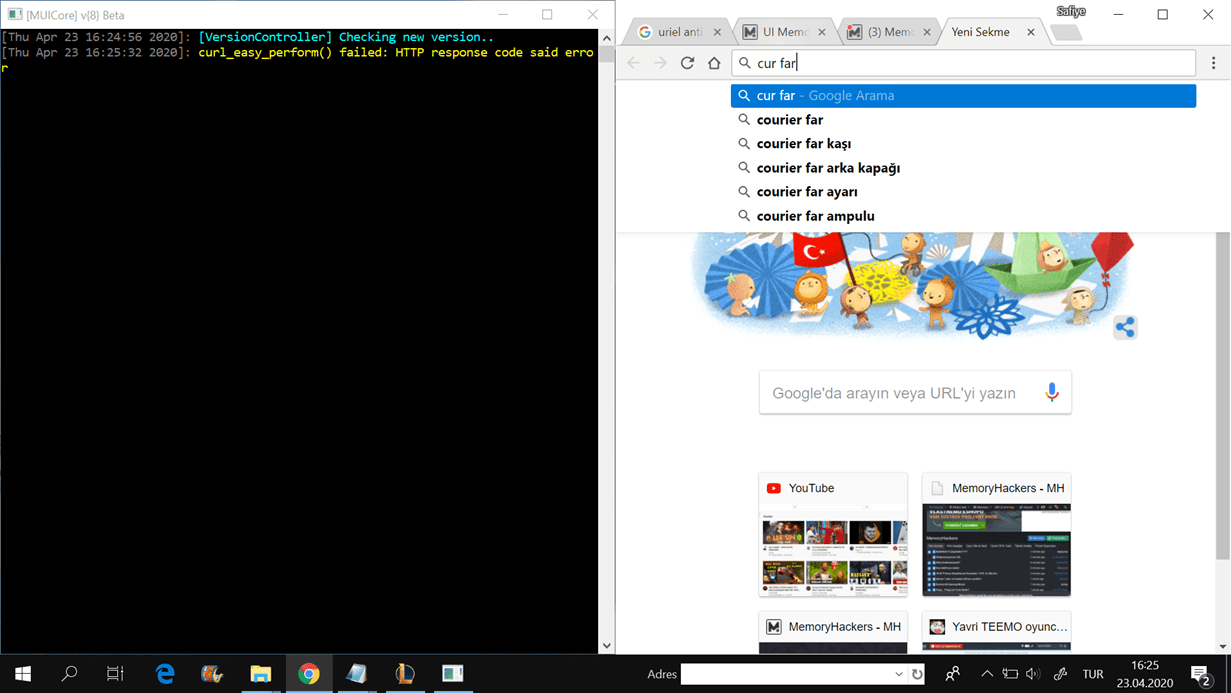Open the bottom-left 'MemoryHackers - MH' tile
This screenshot has height=693, width=1231.
[x=833, y=633]
